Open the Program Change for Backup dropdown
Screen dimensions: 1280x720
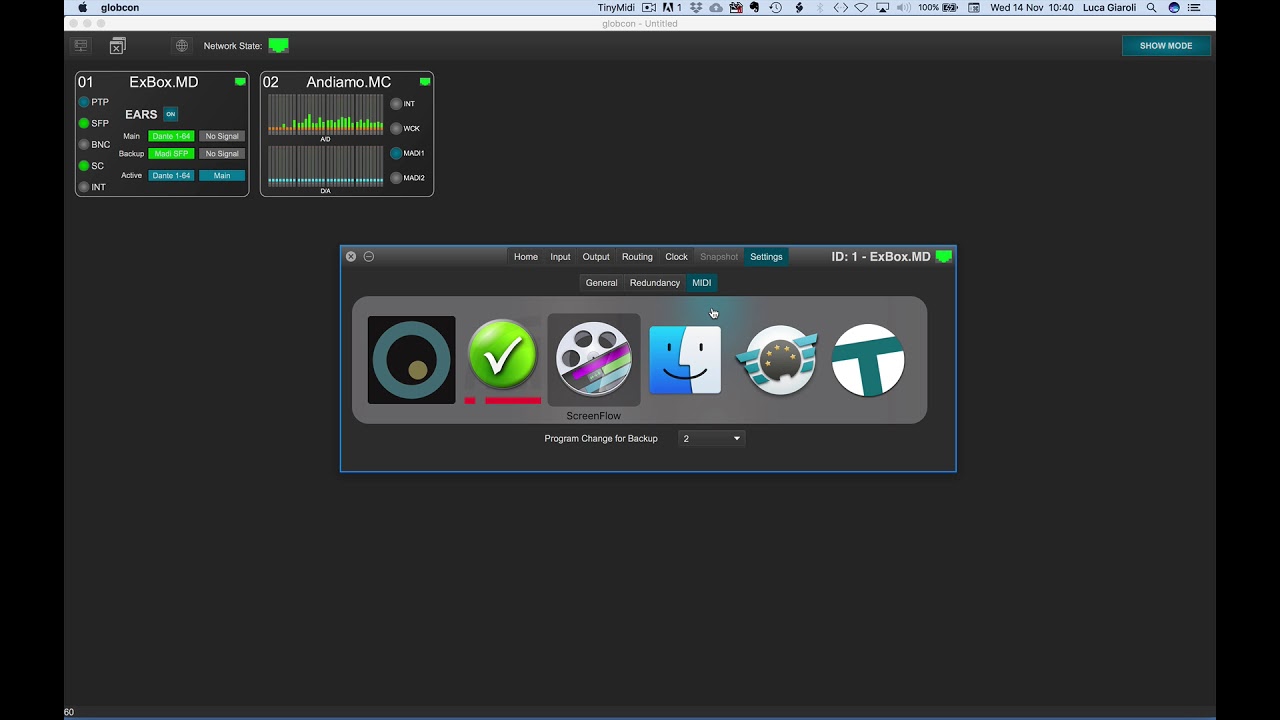712,438
